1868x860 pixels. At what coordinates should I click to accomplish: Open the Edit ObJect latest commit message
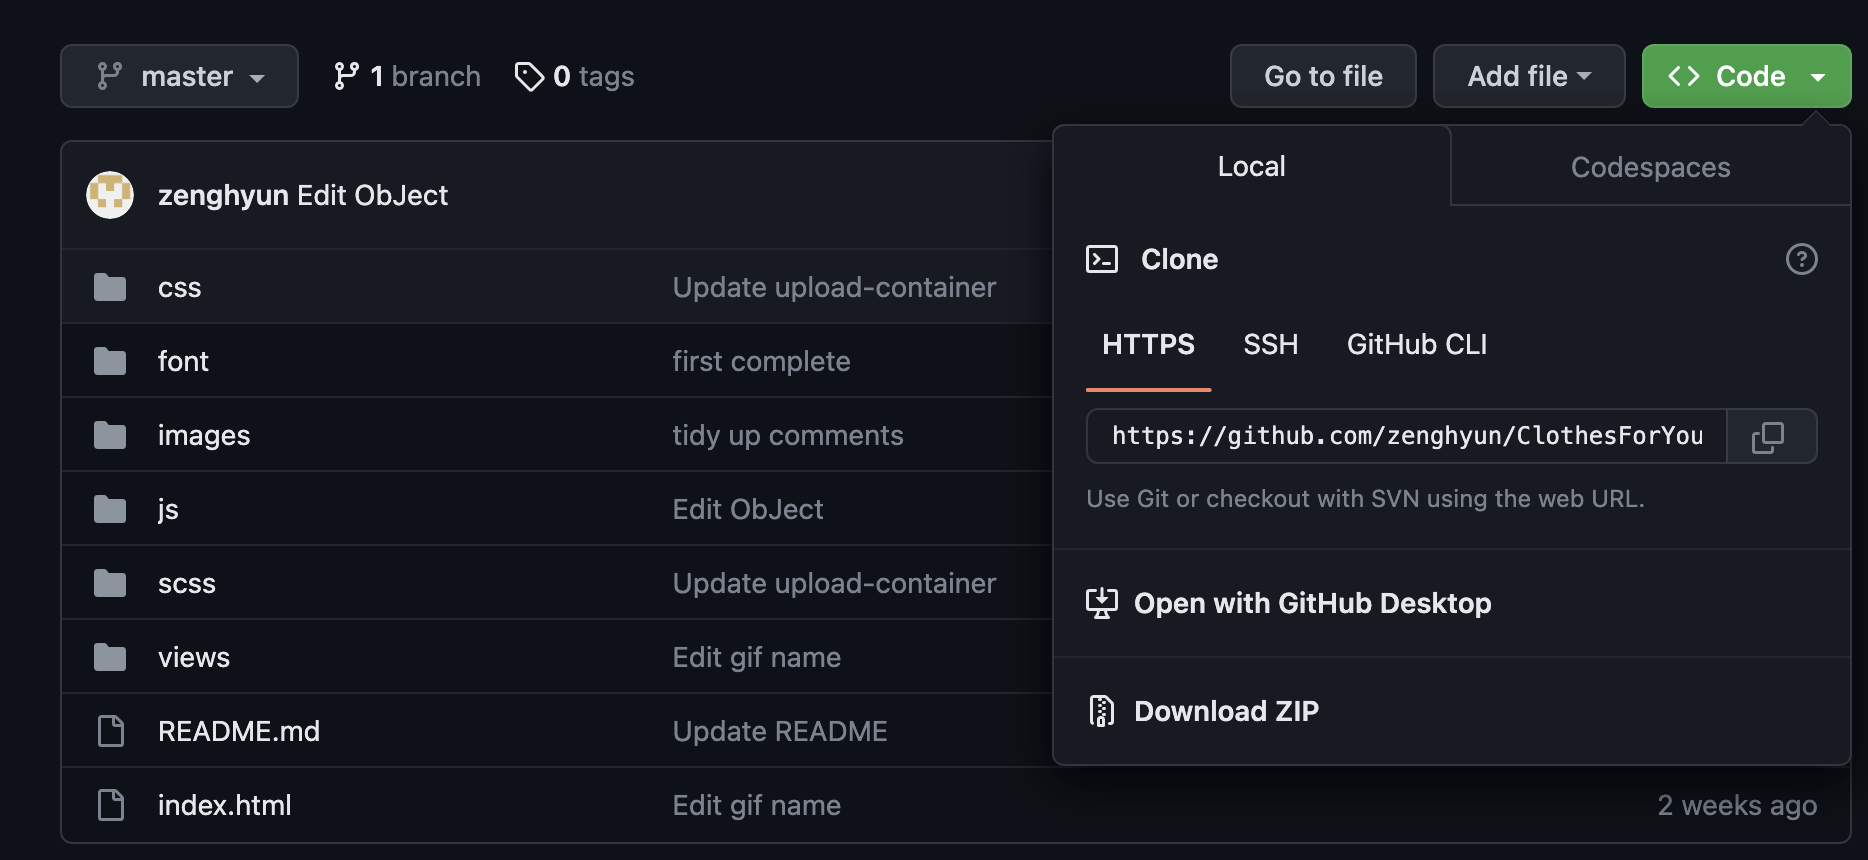pos(373,195)
